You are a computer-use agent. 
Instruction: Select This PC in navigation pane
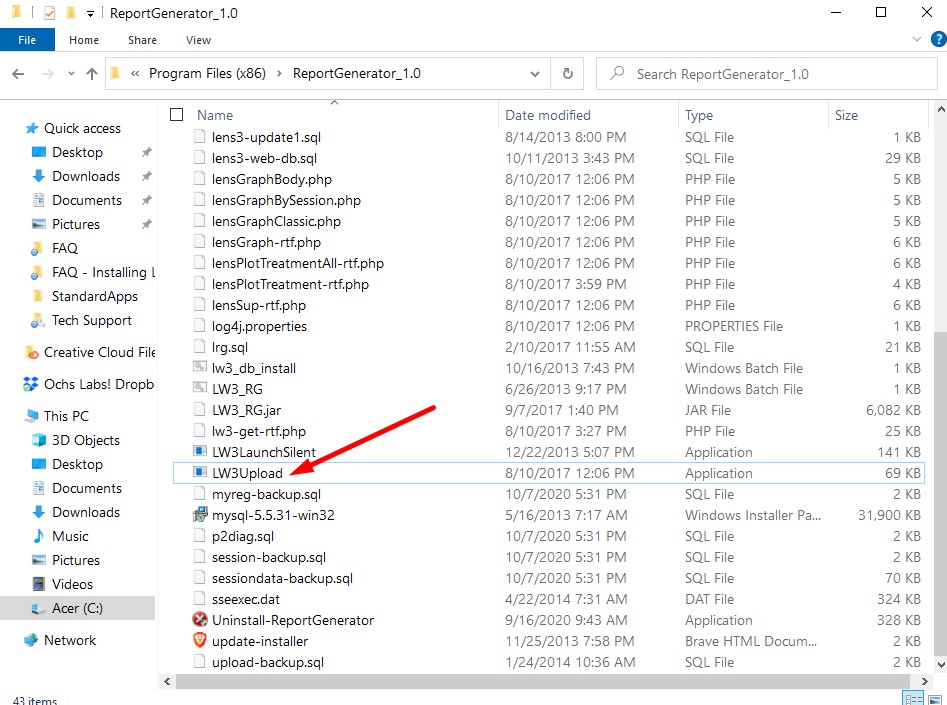(x=66, y=416)
